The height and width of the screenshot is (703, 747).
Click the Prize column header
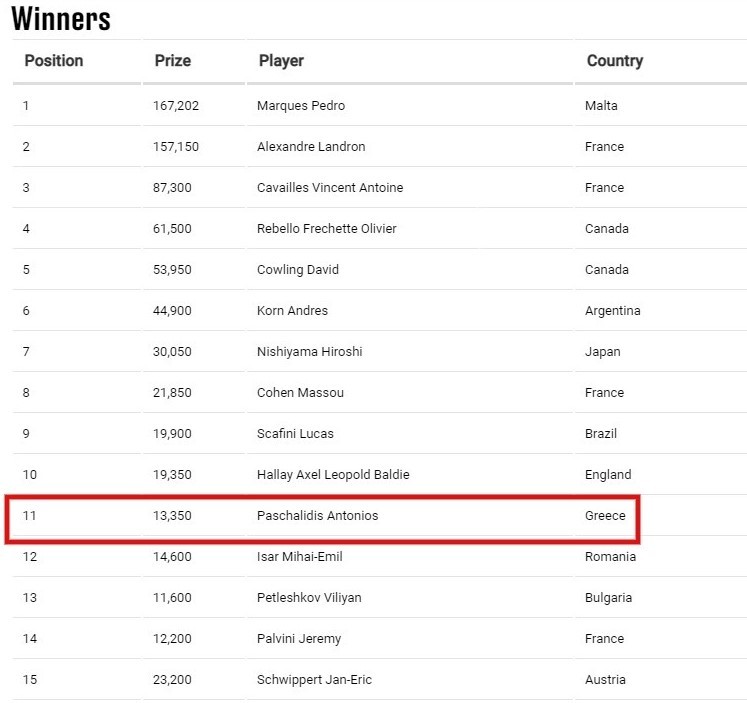pyautogui.click(x=172, y=61)
